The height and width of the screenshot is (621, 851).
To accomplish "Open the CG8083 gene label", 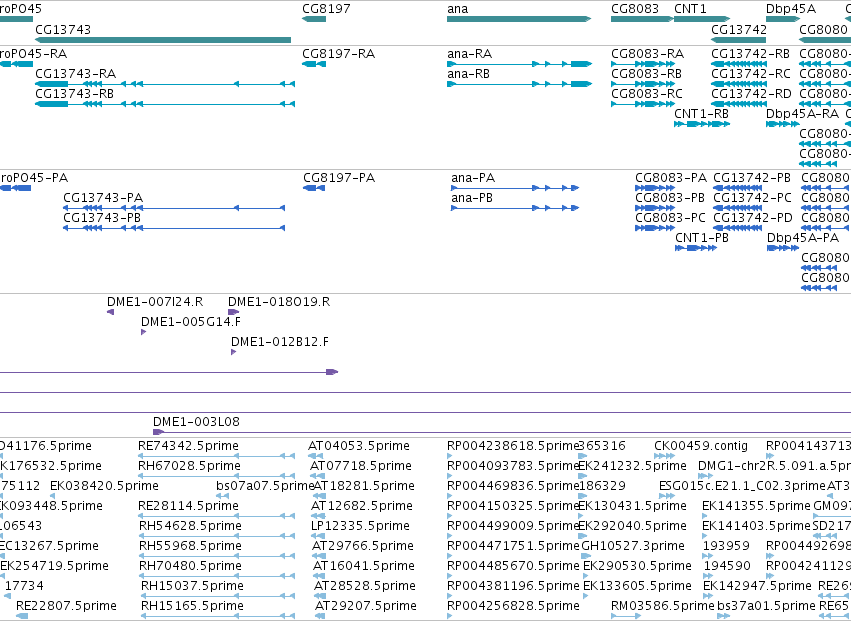I will [635, 9].
